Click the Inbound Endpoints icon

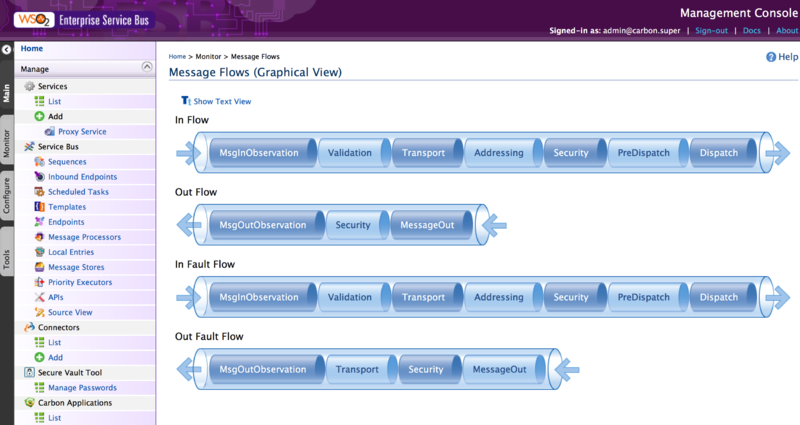tap(40, 177)
